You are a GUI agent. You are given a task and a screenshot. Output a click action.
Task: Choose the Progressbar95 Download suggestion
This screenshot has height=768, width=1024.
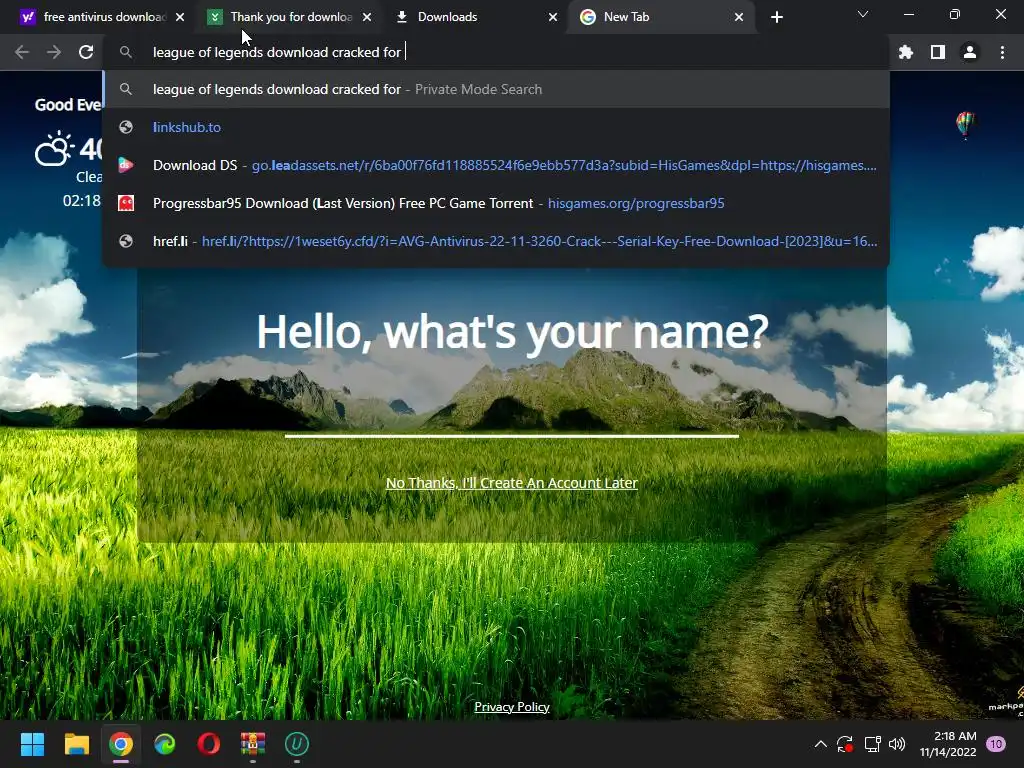click(x=496, y=203)
